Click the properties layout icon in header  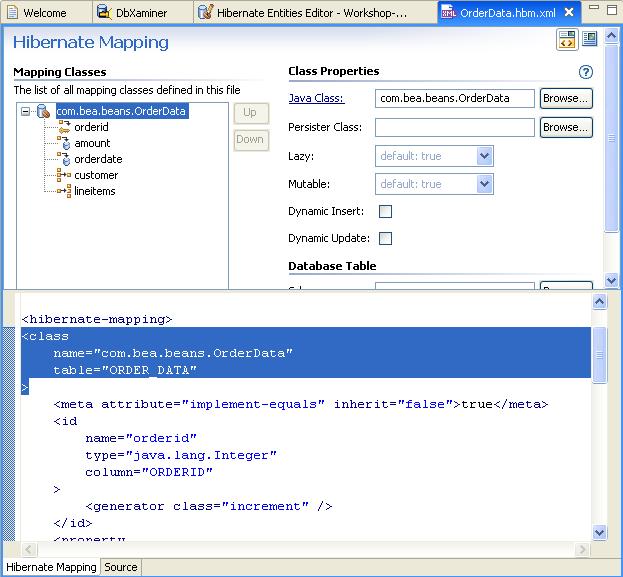590,39
